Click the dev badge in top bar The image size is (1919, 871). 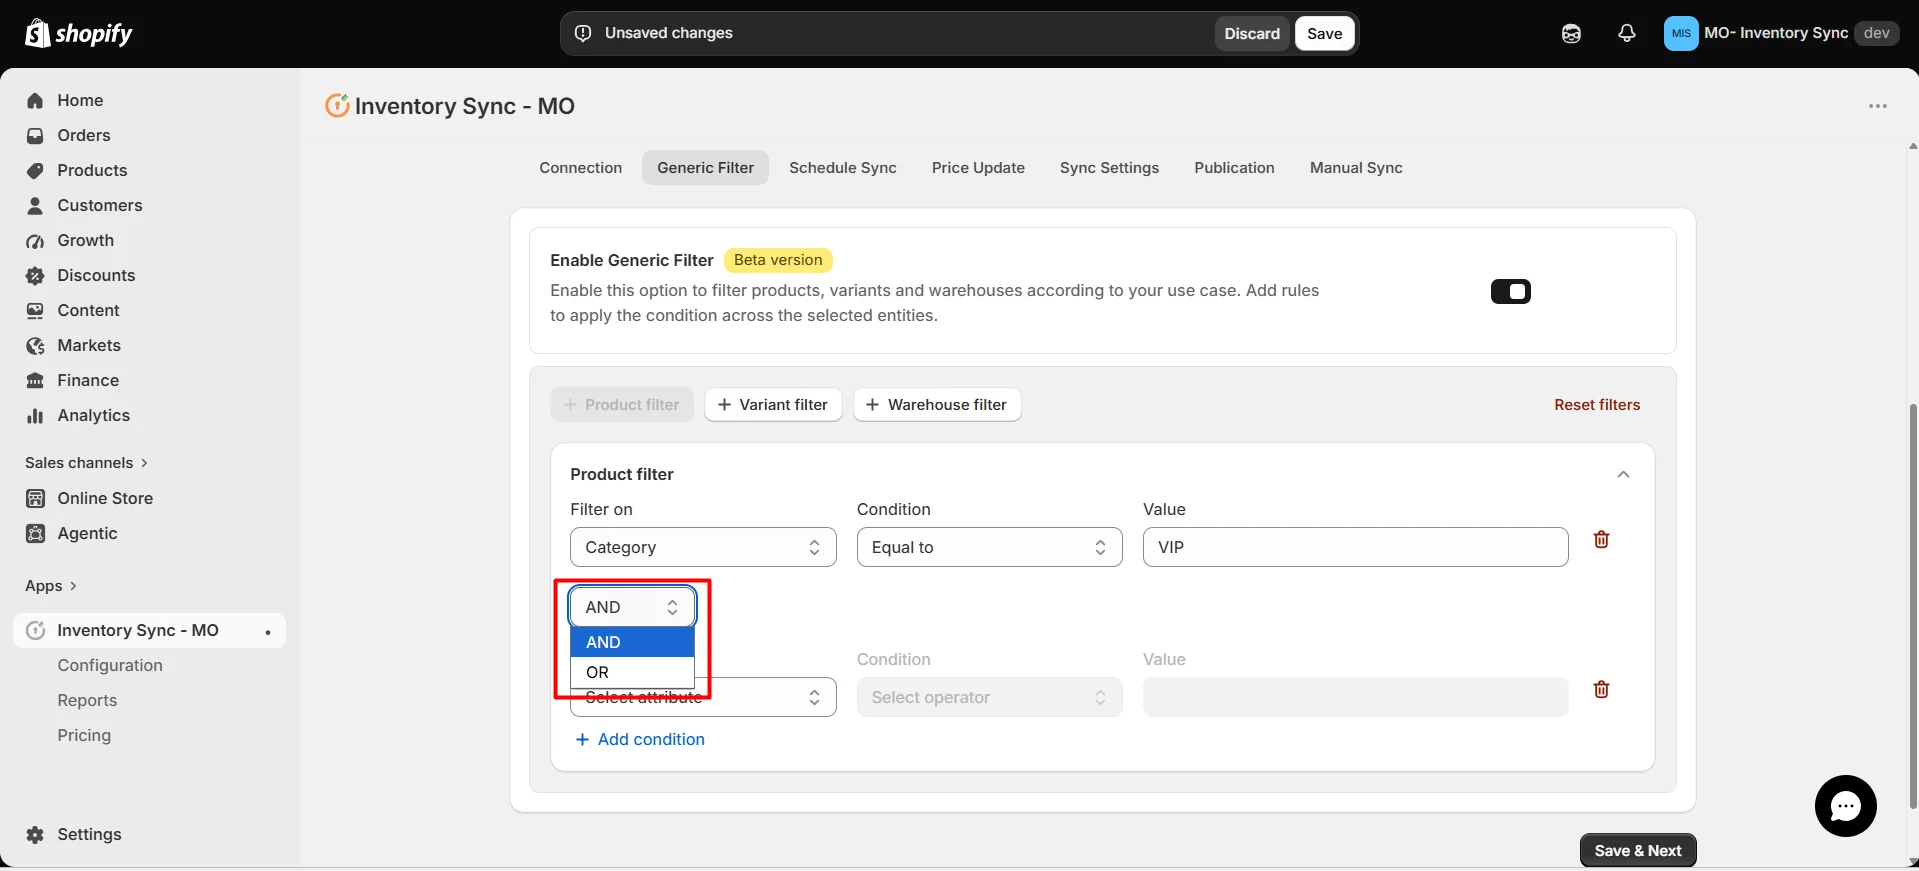1877,33
